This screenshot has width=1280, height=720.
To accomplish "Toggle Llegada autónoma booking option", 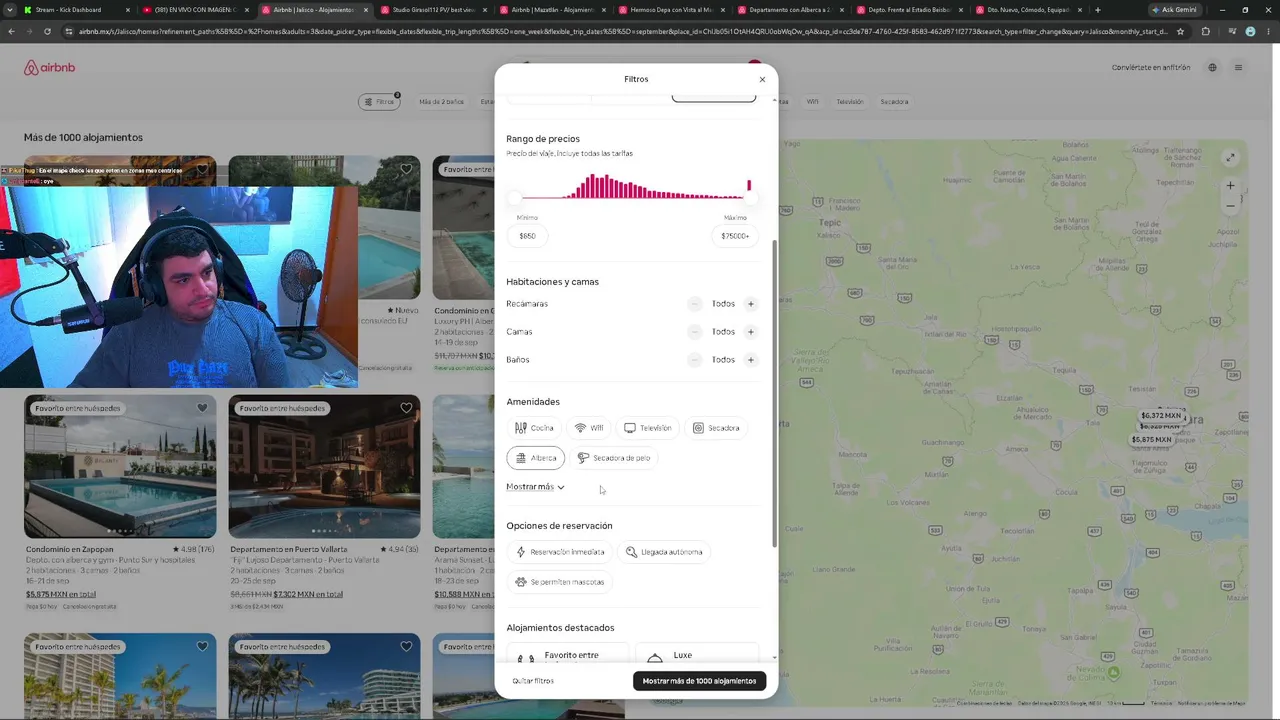I will tap(664, 552).
